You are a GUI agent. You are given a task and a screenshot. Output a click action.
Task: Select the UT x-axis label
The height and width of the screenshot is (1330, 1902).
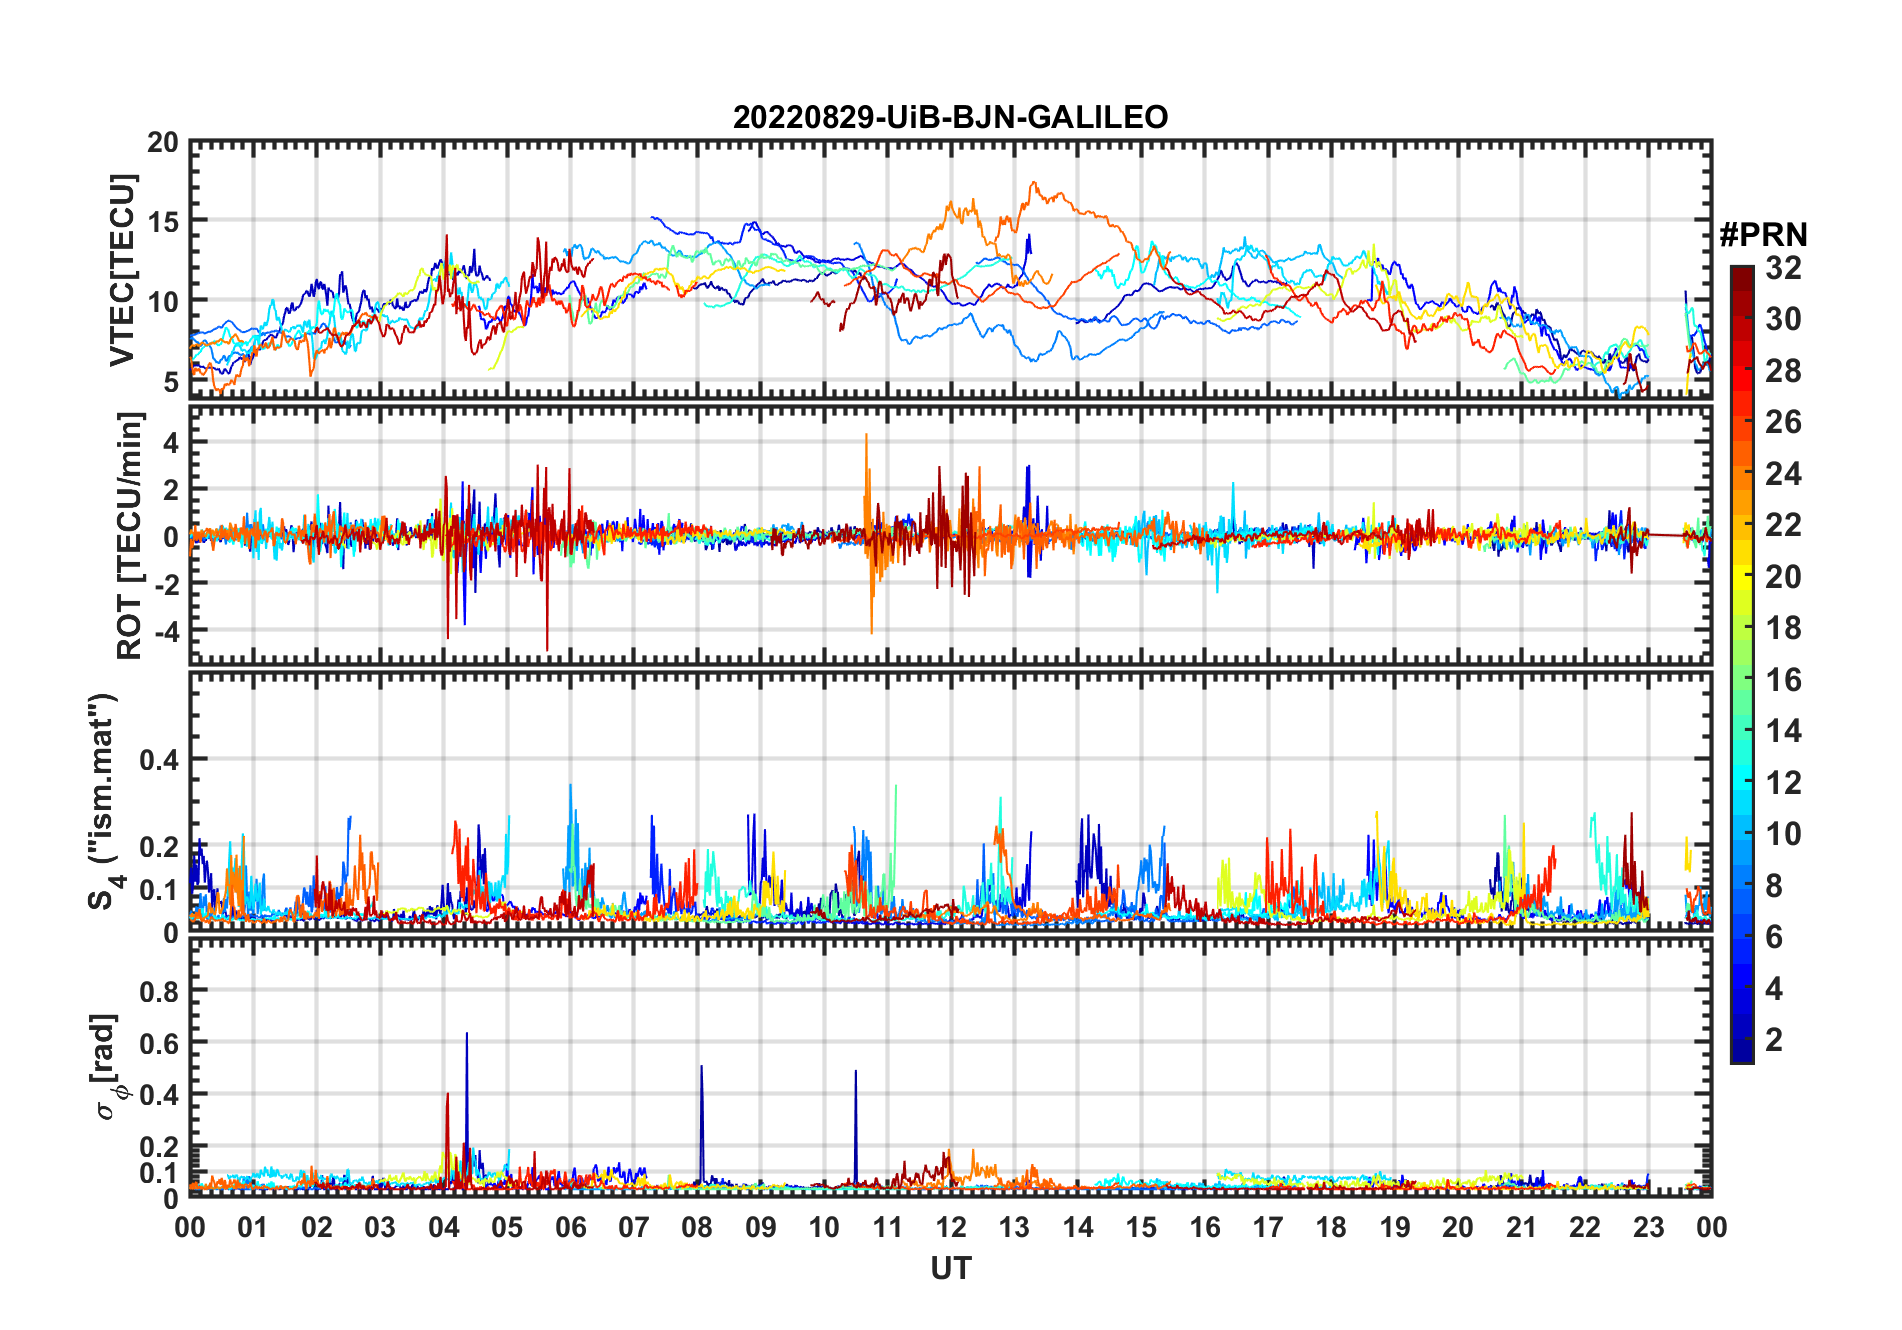point(950,1268)
